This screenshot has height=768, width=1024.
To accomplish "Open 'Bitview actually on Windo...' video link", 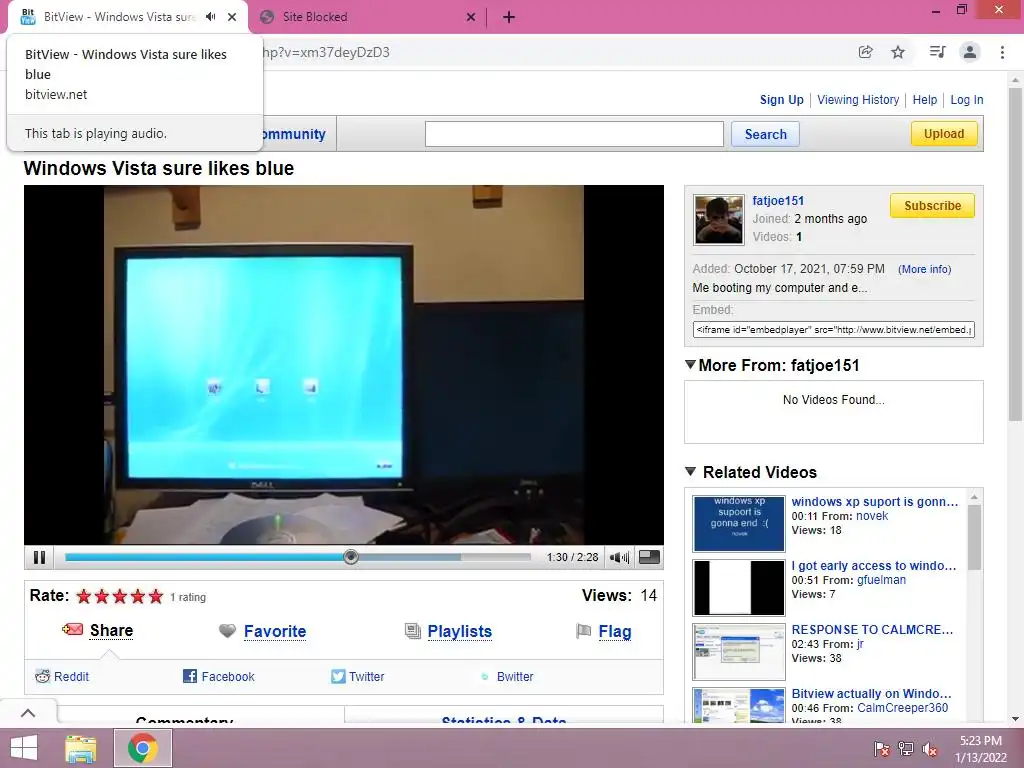I will click(x=871, y=694).
